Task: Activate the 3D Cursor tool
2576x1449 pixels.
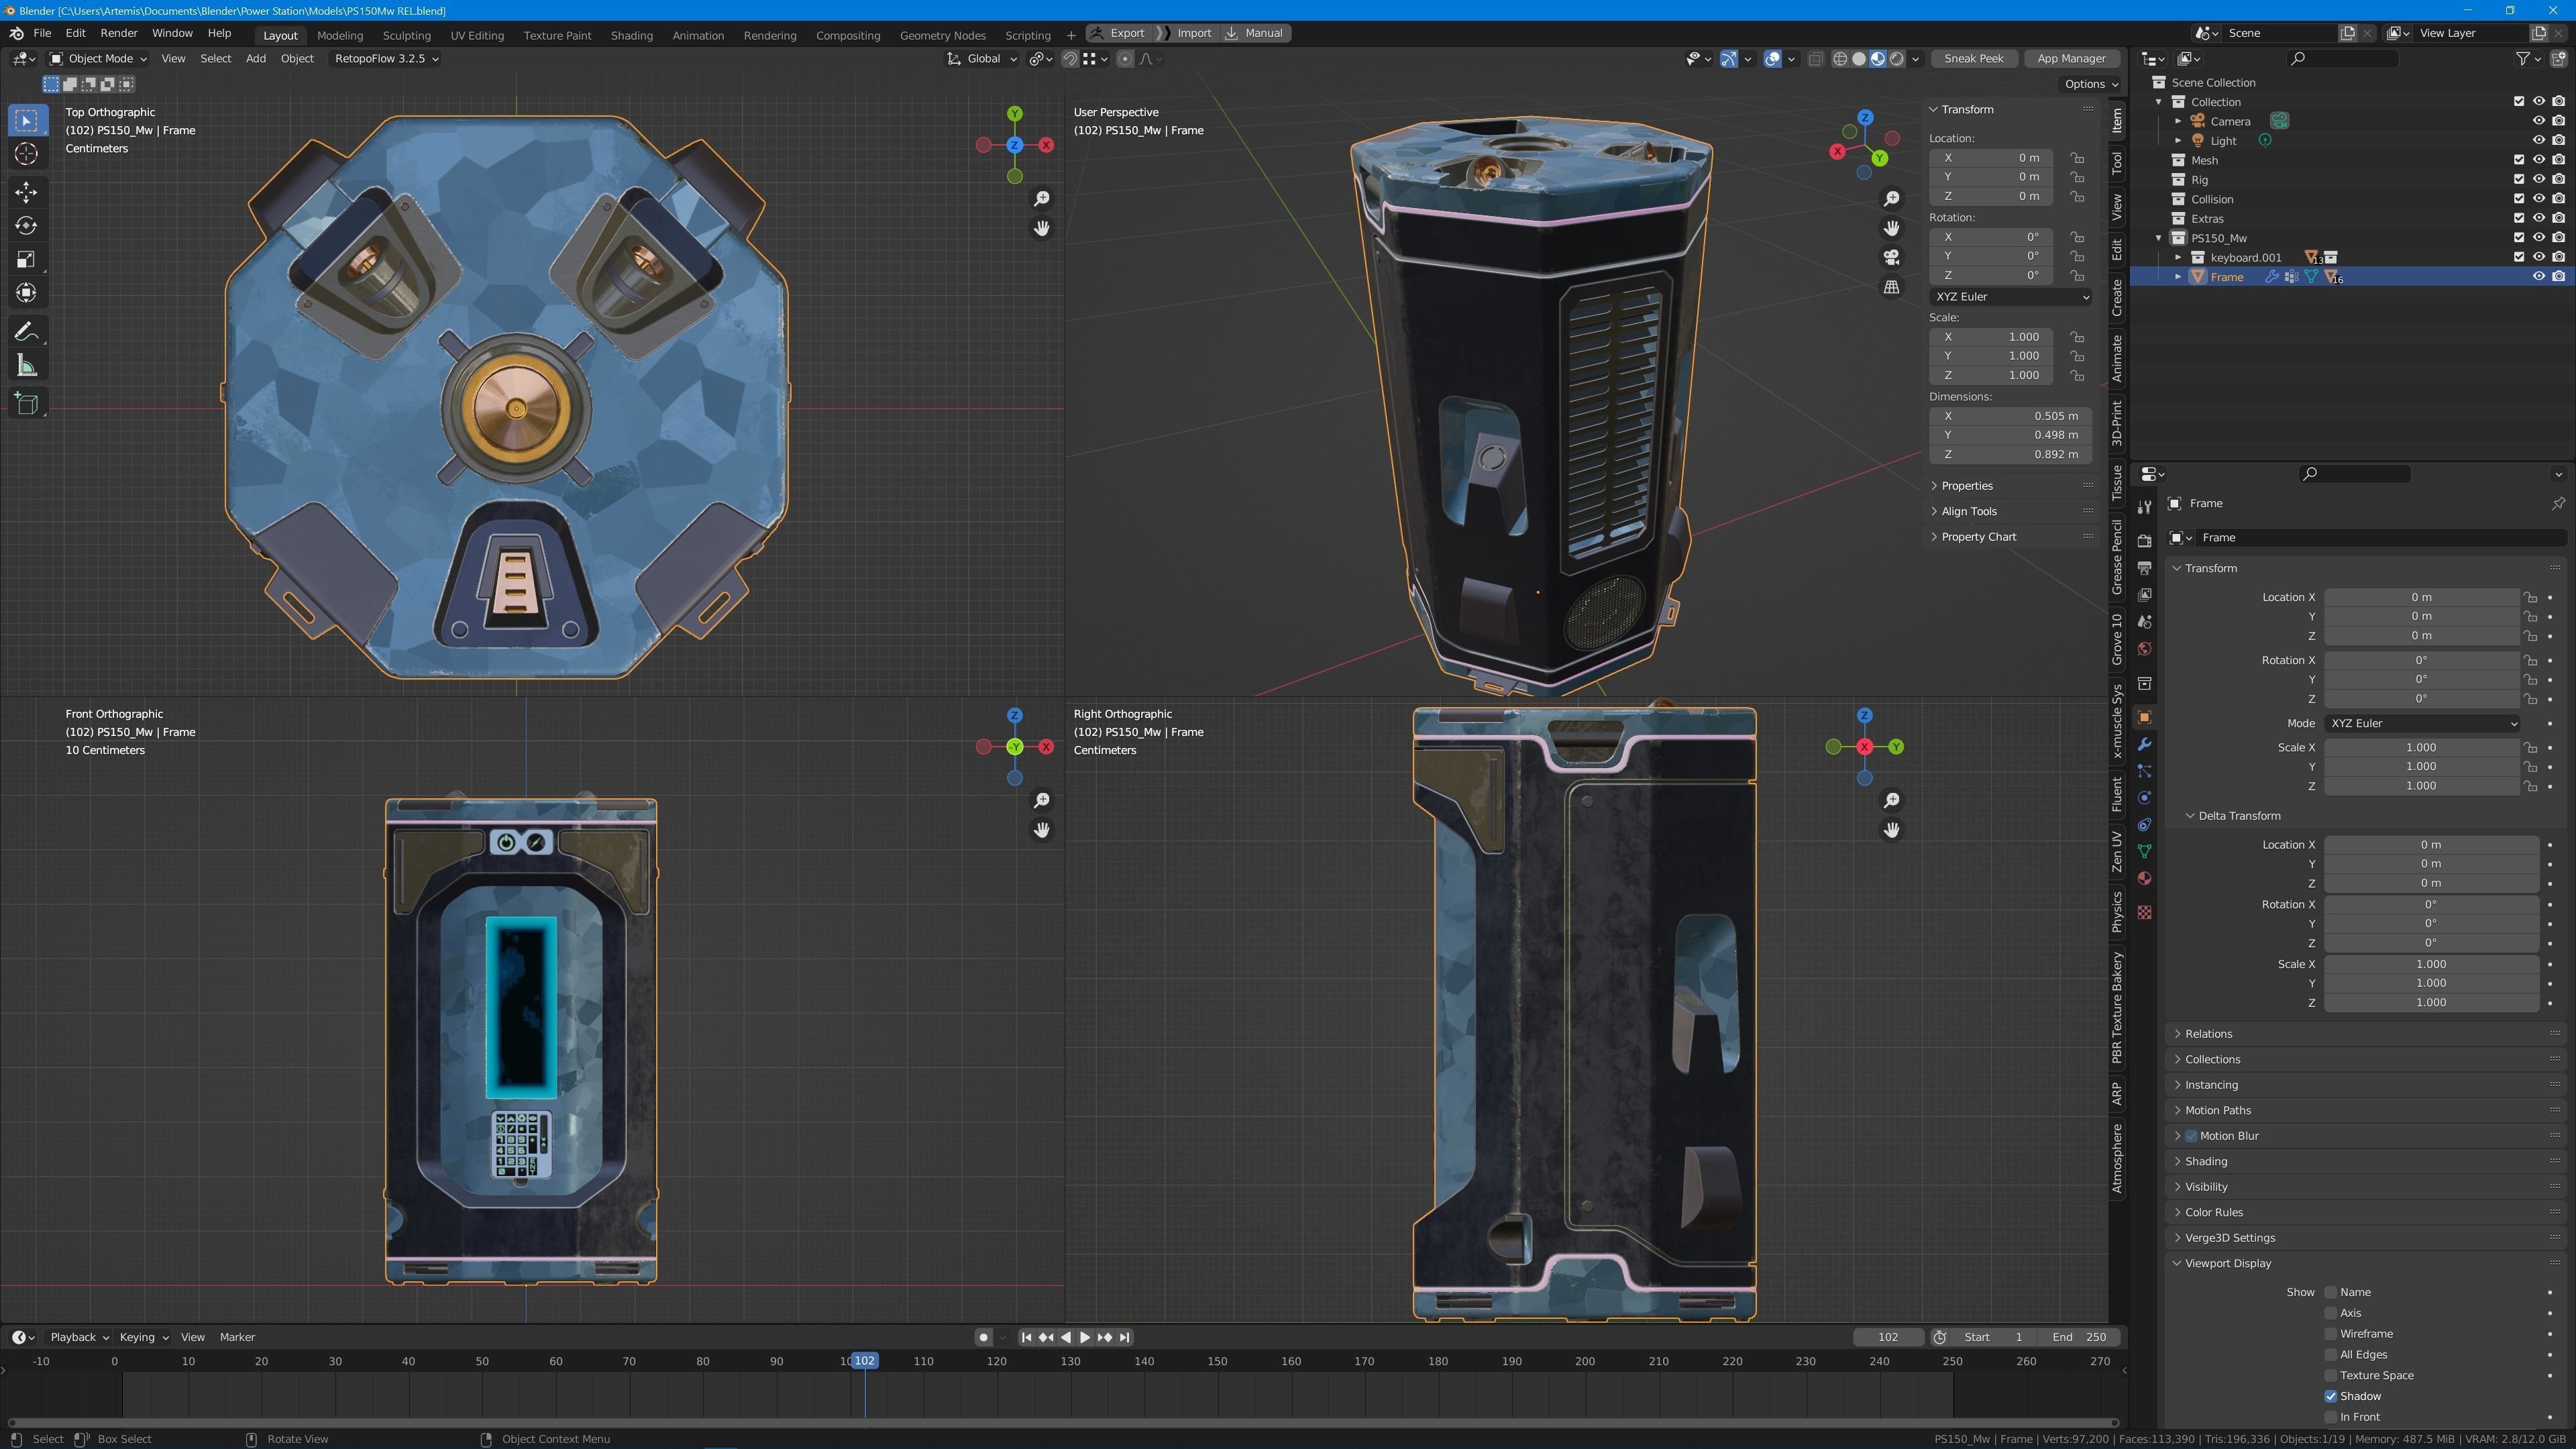Action: [27, 154]
